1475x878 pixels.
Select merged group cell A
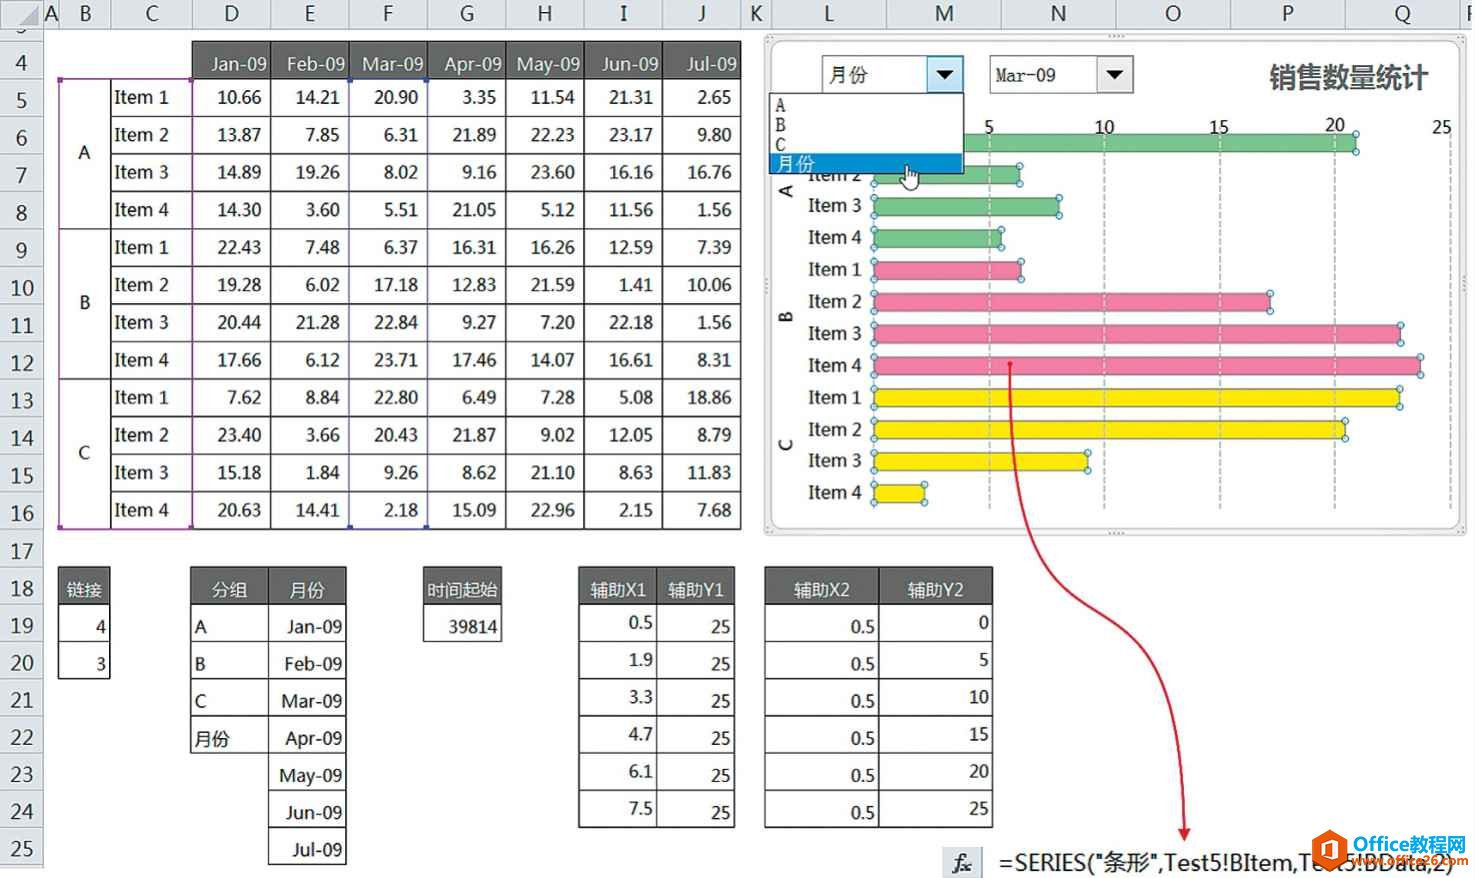[85, 153]
